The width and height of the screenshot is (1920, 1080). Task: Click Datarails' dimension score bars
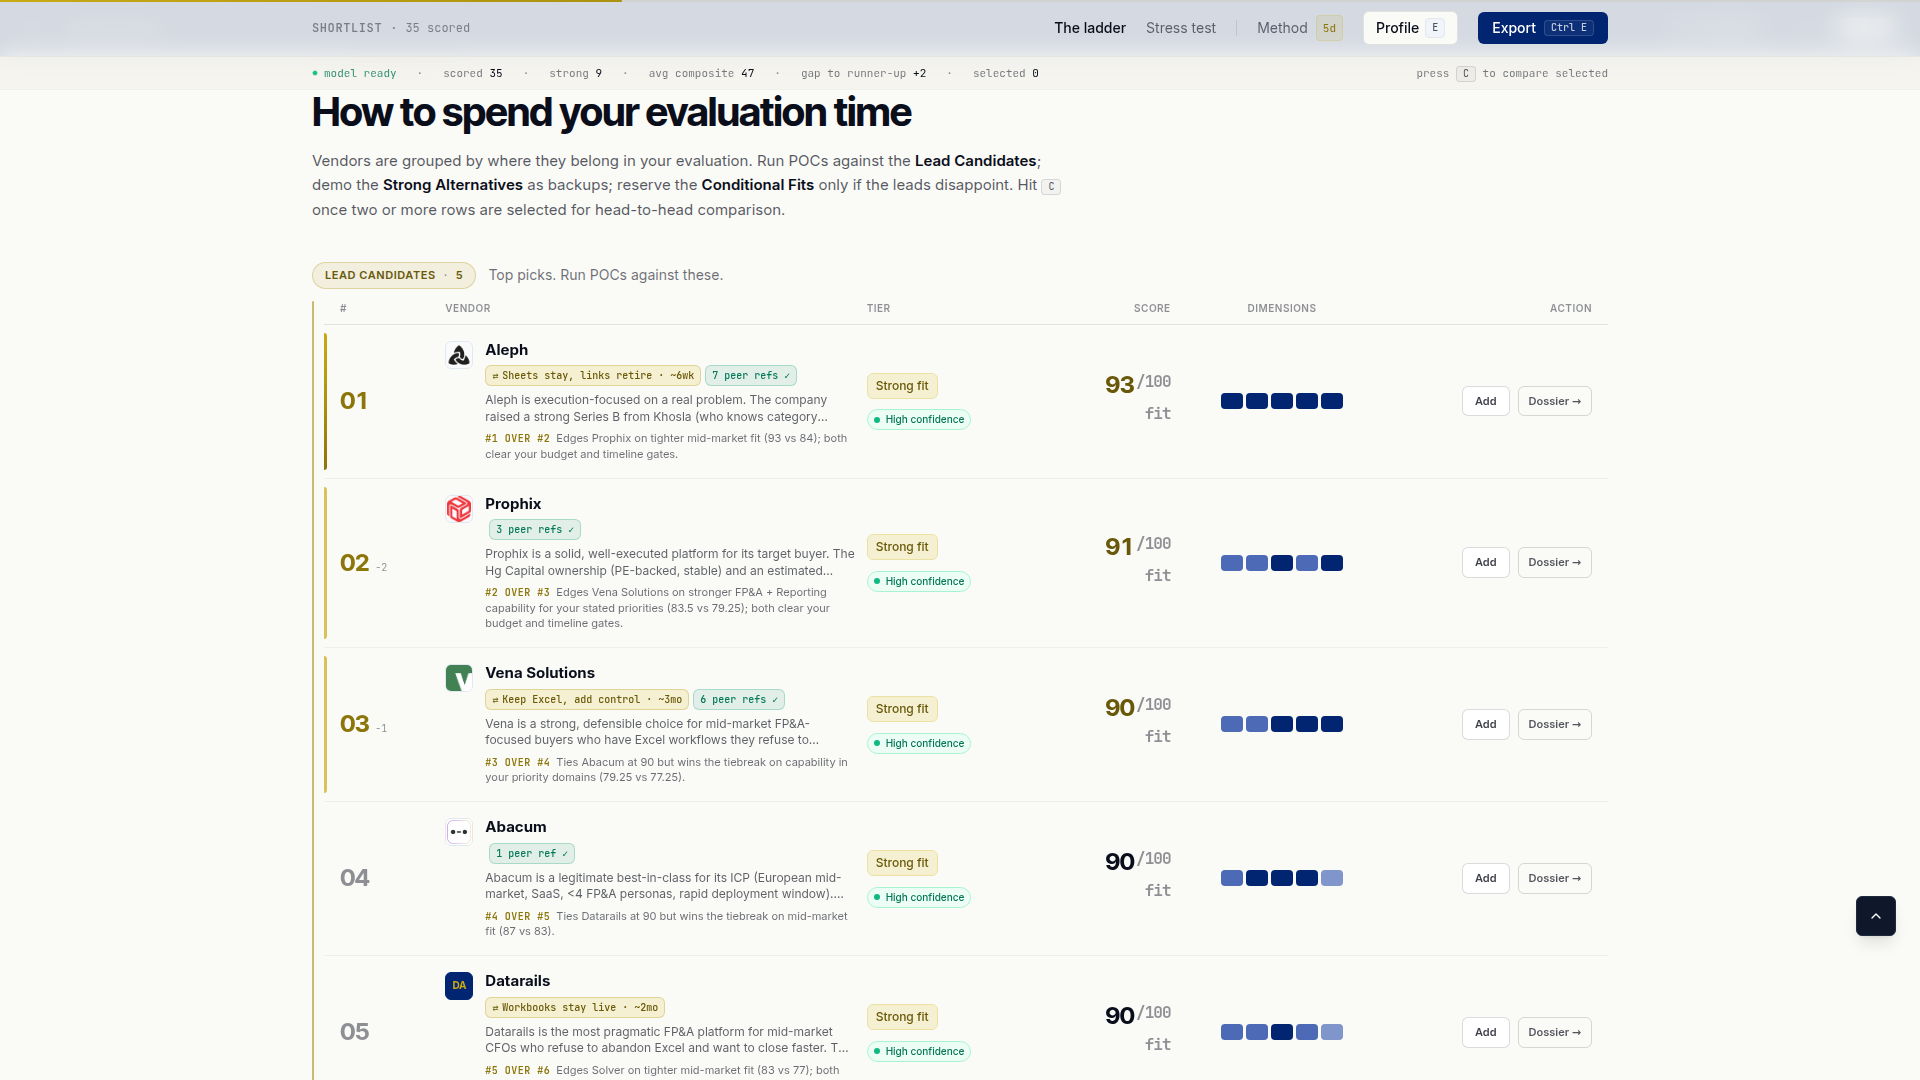(x=1282, y=1032)
